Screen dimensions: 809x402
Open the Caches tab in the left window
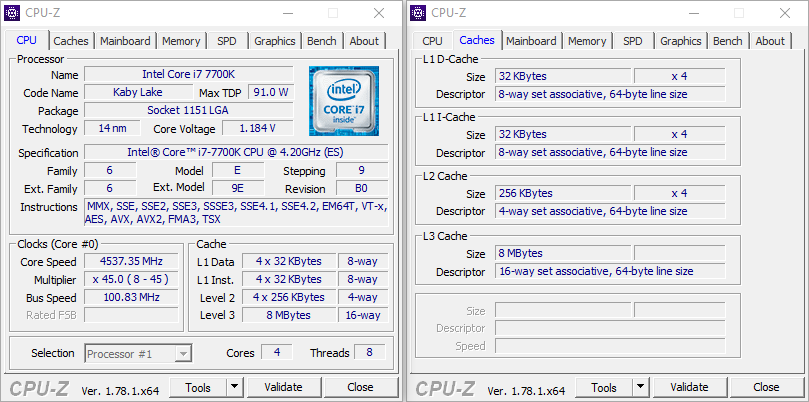pos(71,41)
